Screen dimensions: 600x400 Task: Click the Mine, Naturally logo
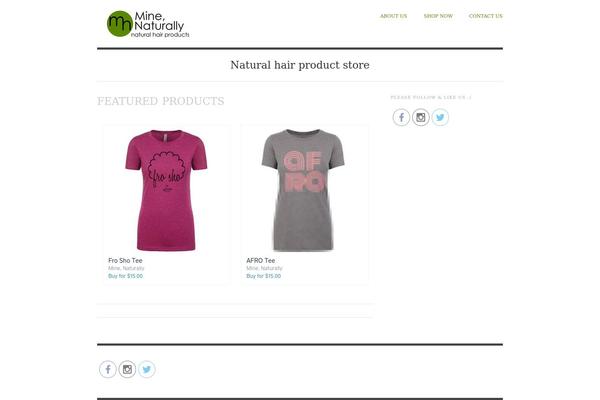click(148, 24)
